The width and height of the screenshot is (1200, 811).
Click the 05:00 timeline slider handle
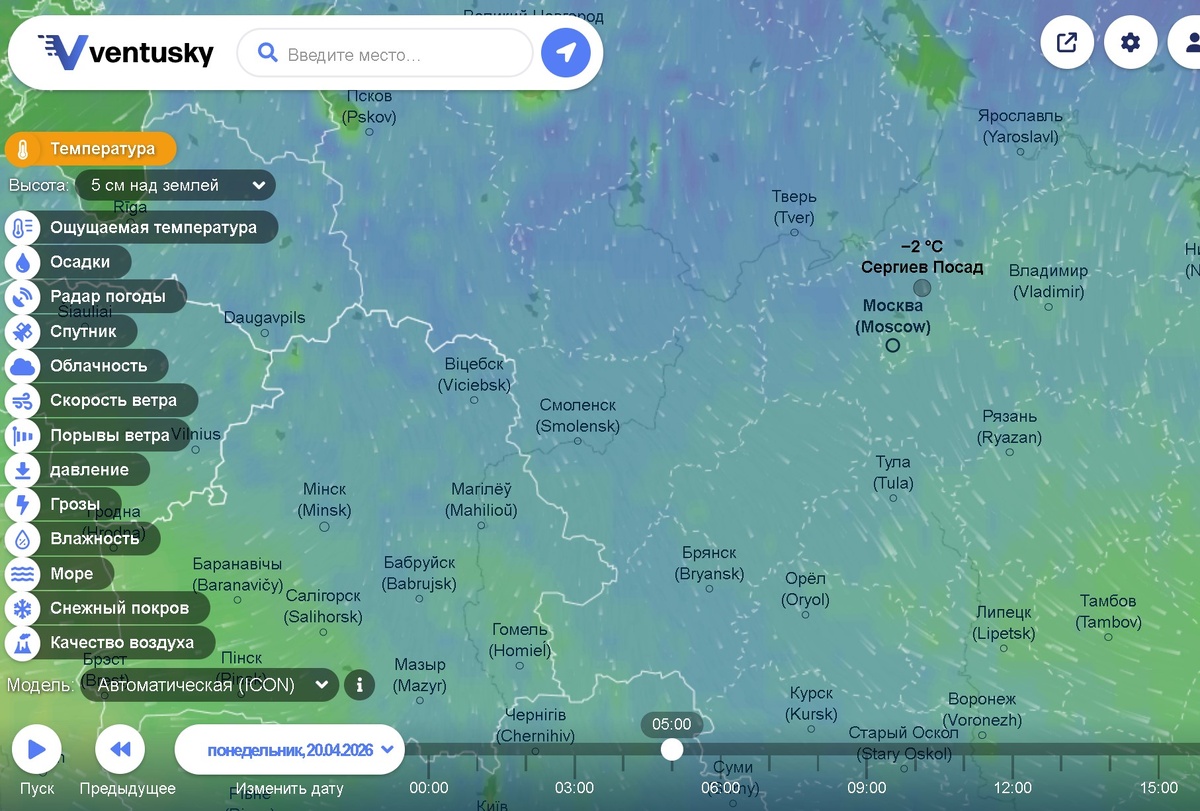[672, 749]
